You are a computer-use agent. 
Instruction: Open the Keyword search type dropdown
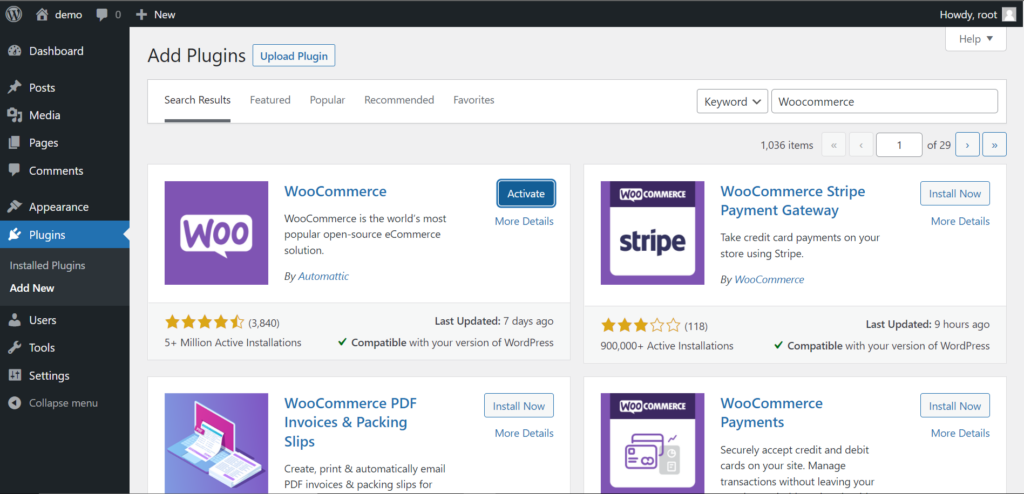pos(733,102)
